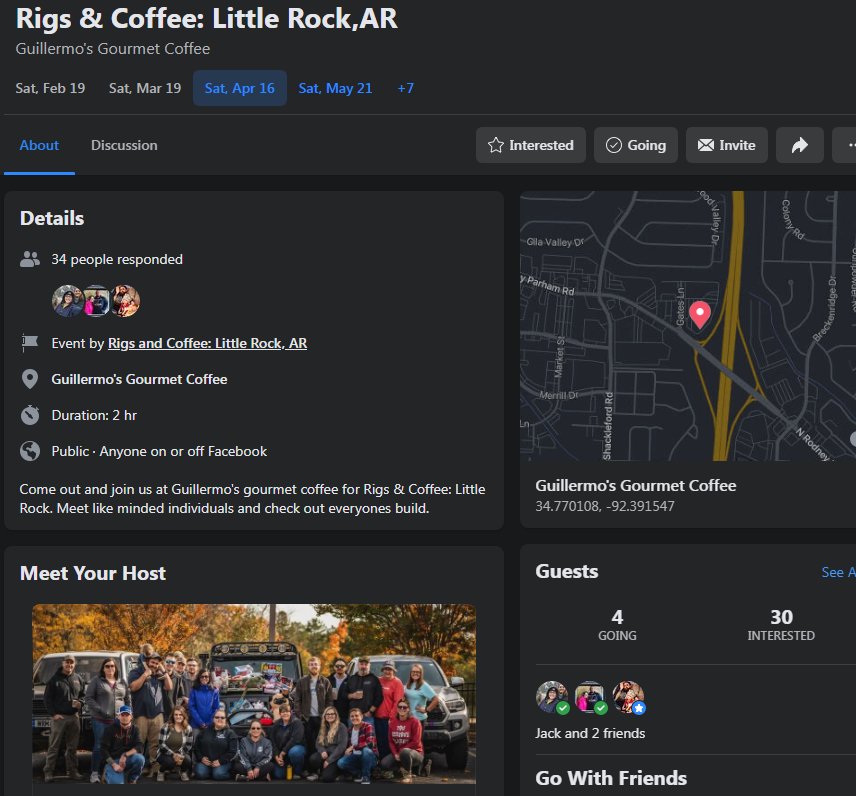856x796 pixels.
Task: Open the host group photo
Action: point(254,694)
